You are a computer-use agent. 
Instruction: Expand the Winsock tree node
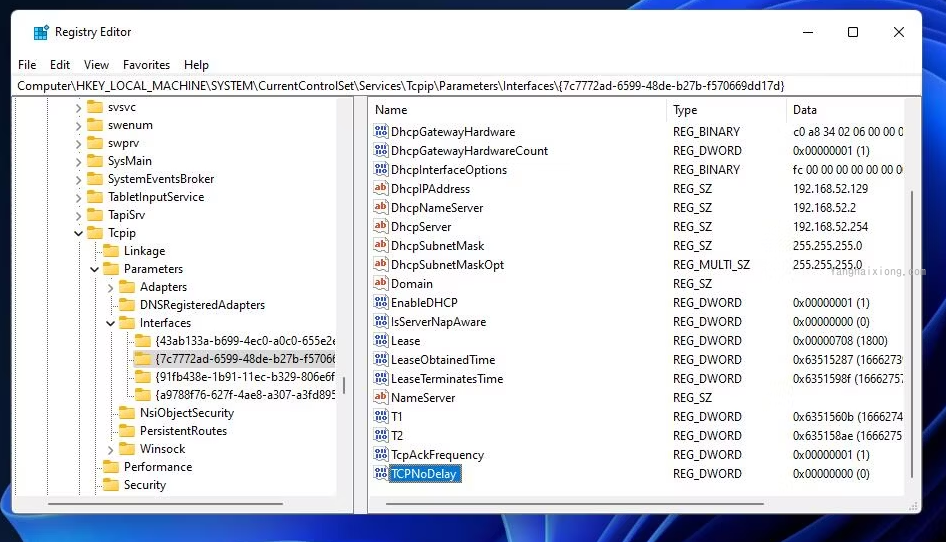110,450
